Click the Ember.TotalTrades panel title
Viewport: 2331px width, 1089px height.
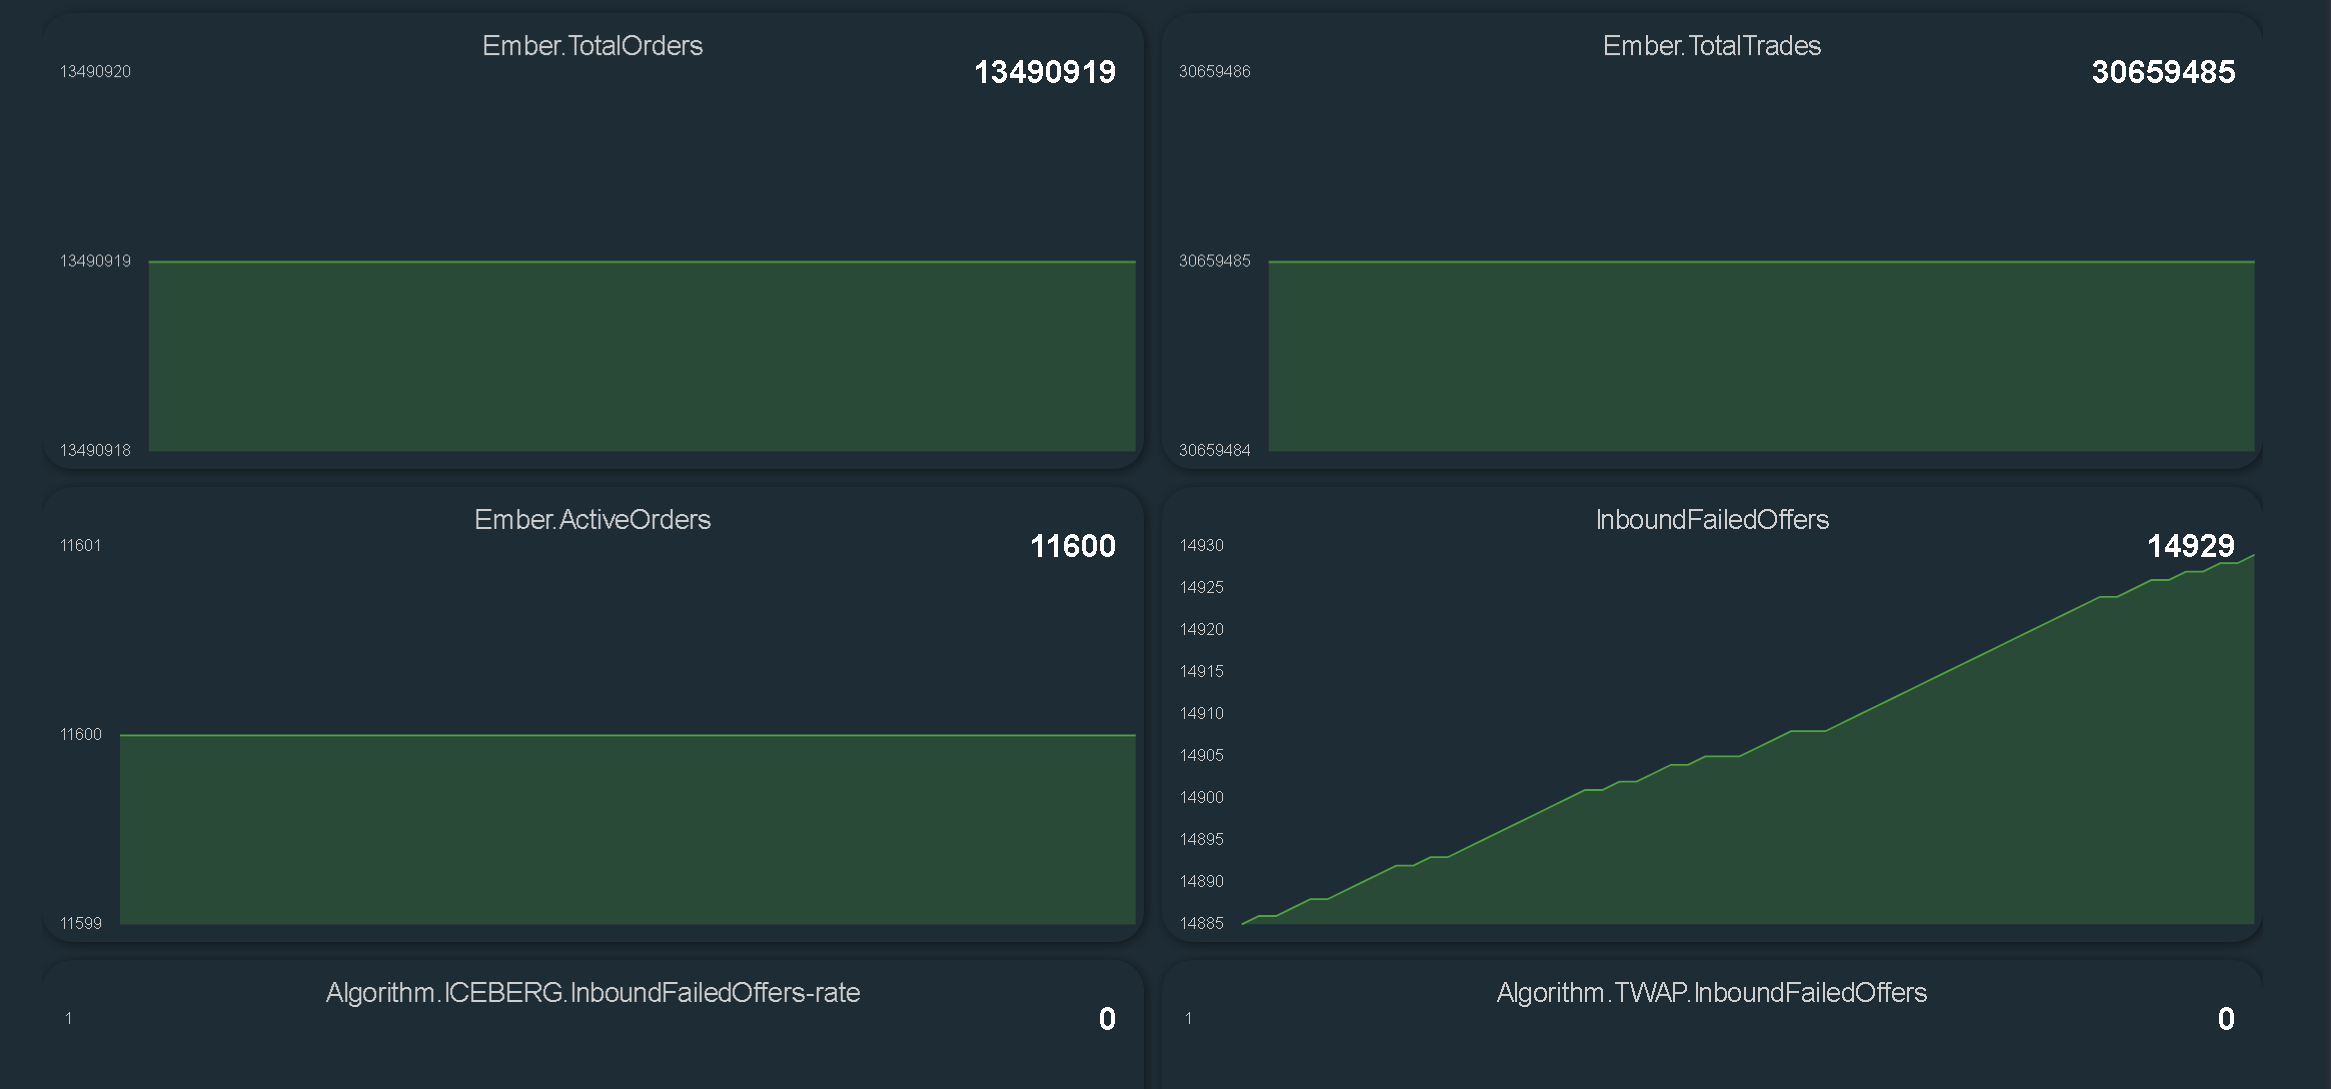[x=1711, y=46]
